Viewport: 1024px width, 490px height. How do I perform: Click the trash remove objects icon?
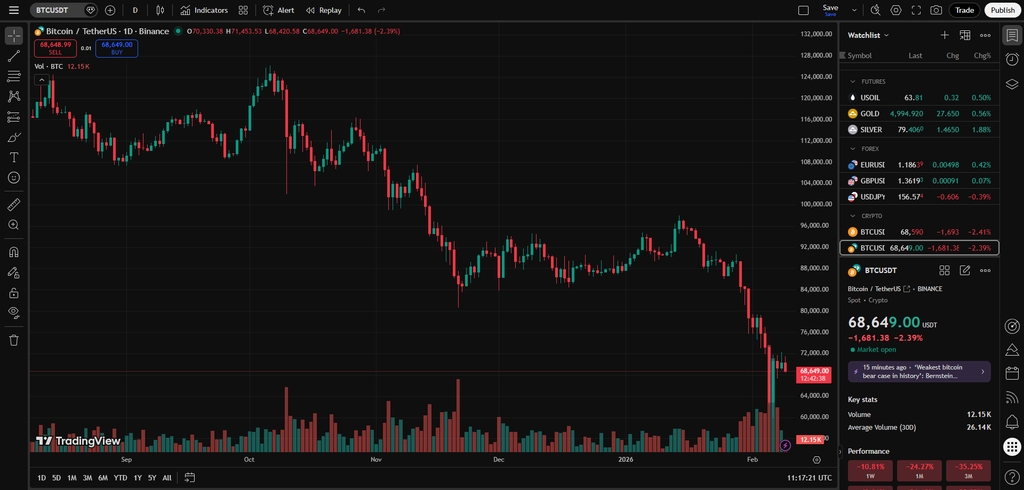[x=14, y=340]
